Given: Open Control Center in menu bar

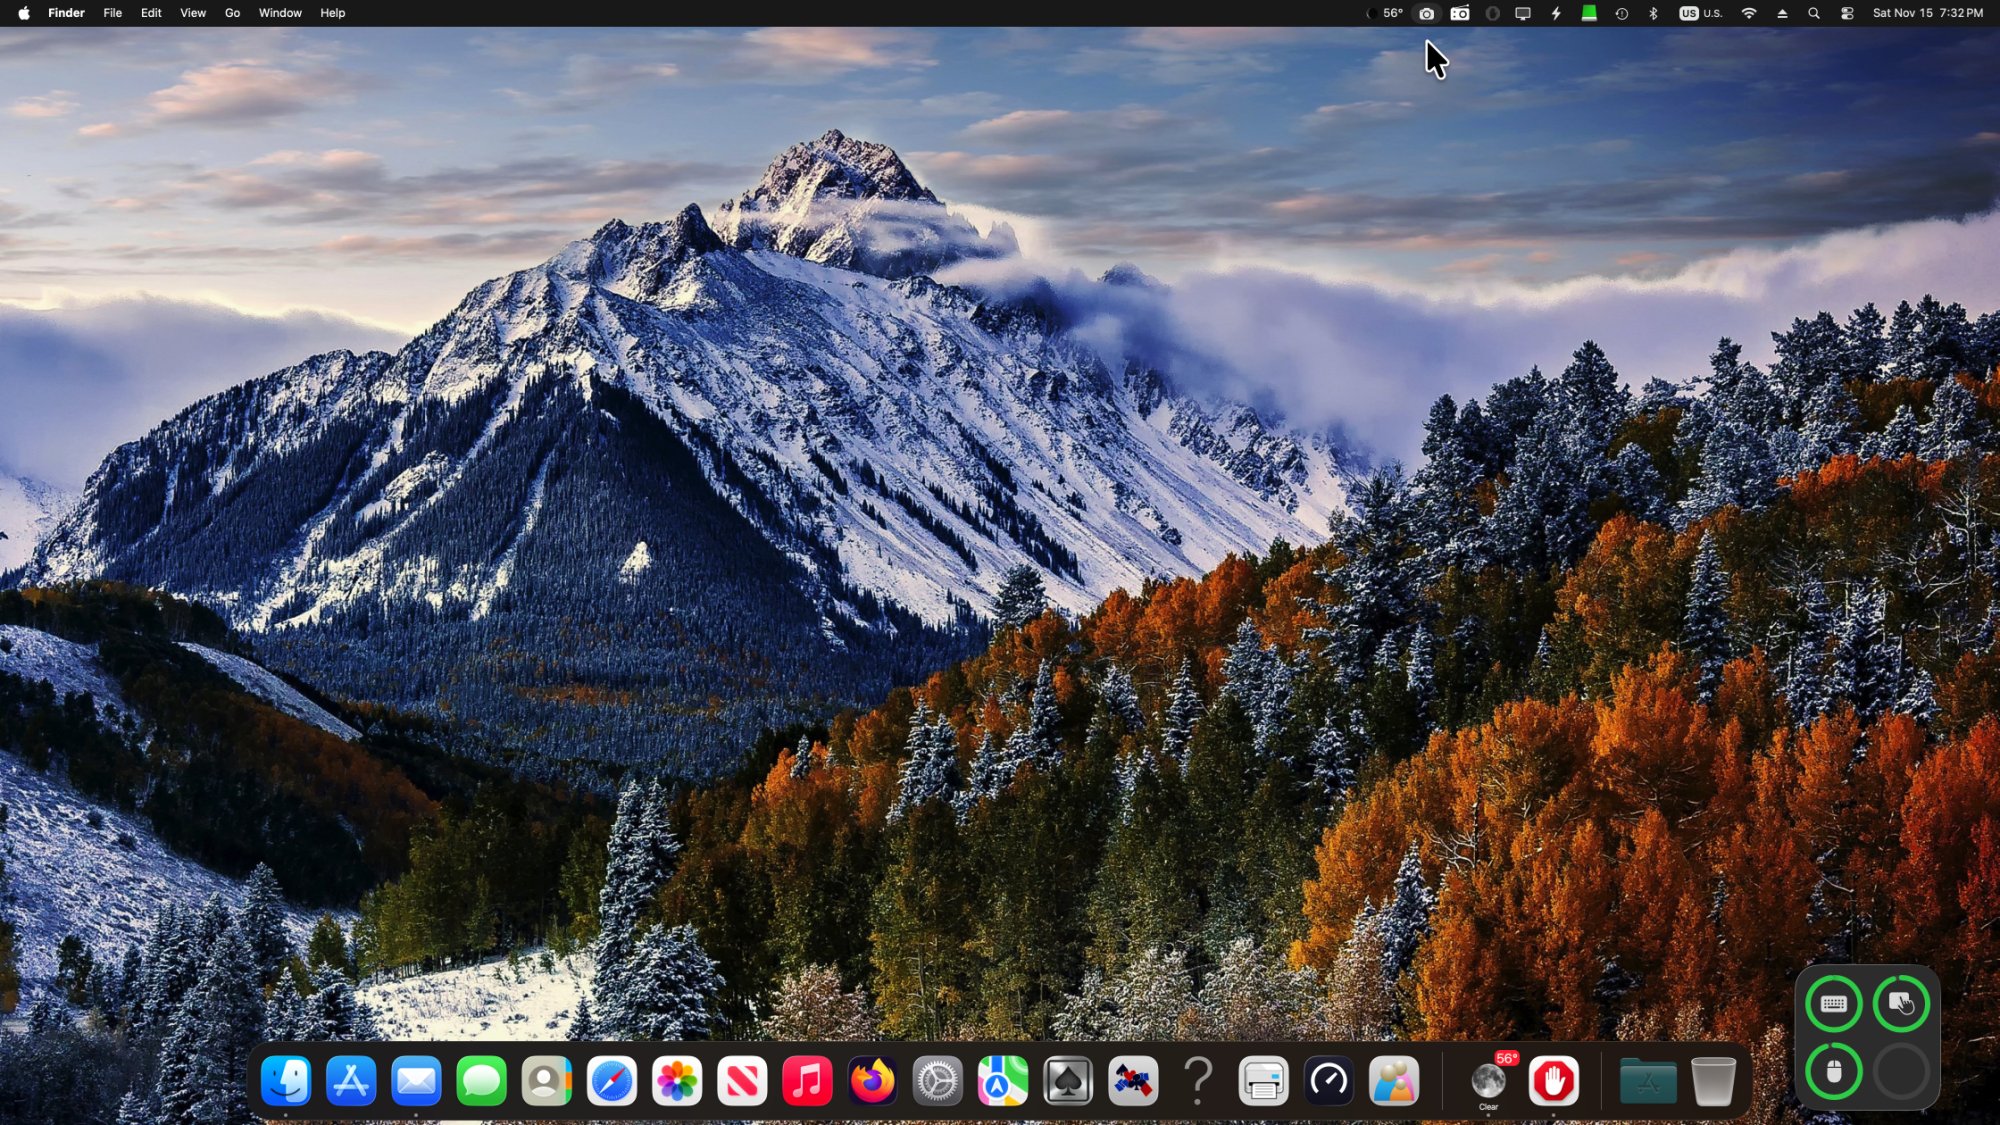Looking at the screenshot, I should point(1847,13).
